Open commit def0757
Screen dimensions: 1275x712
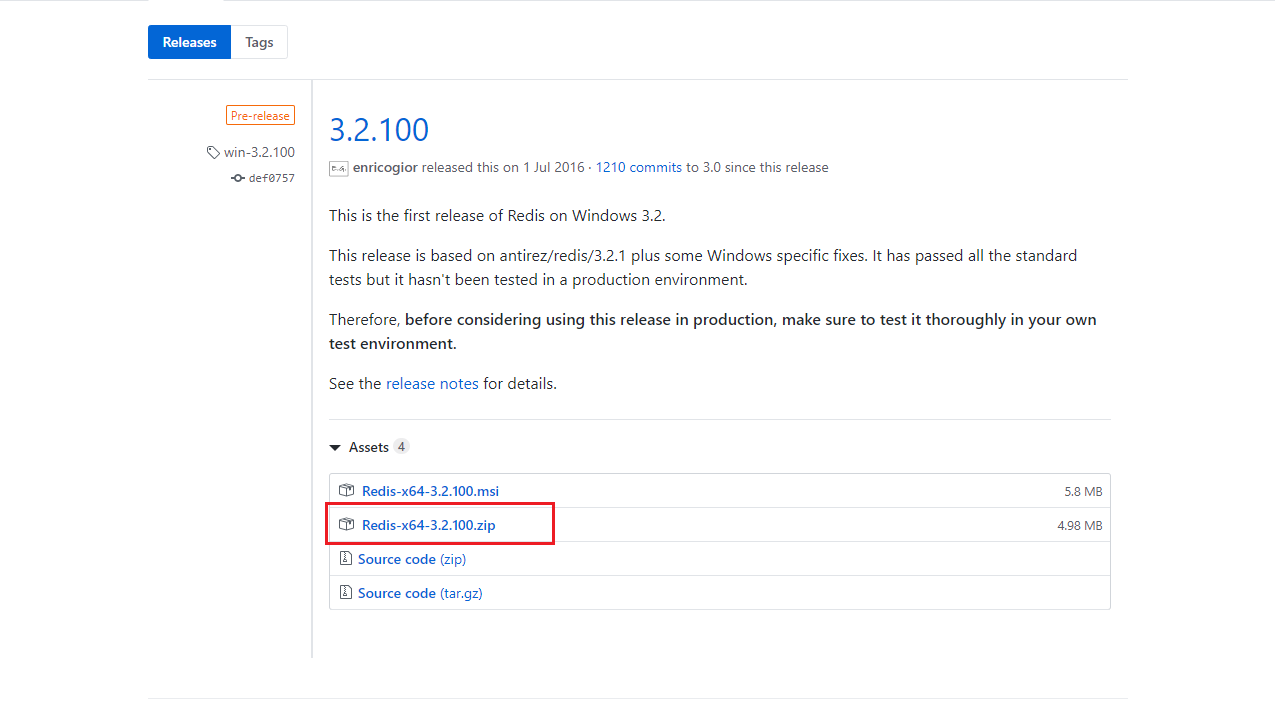pos(272,178)
